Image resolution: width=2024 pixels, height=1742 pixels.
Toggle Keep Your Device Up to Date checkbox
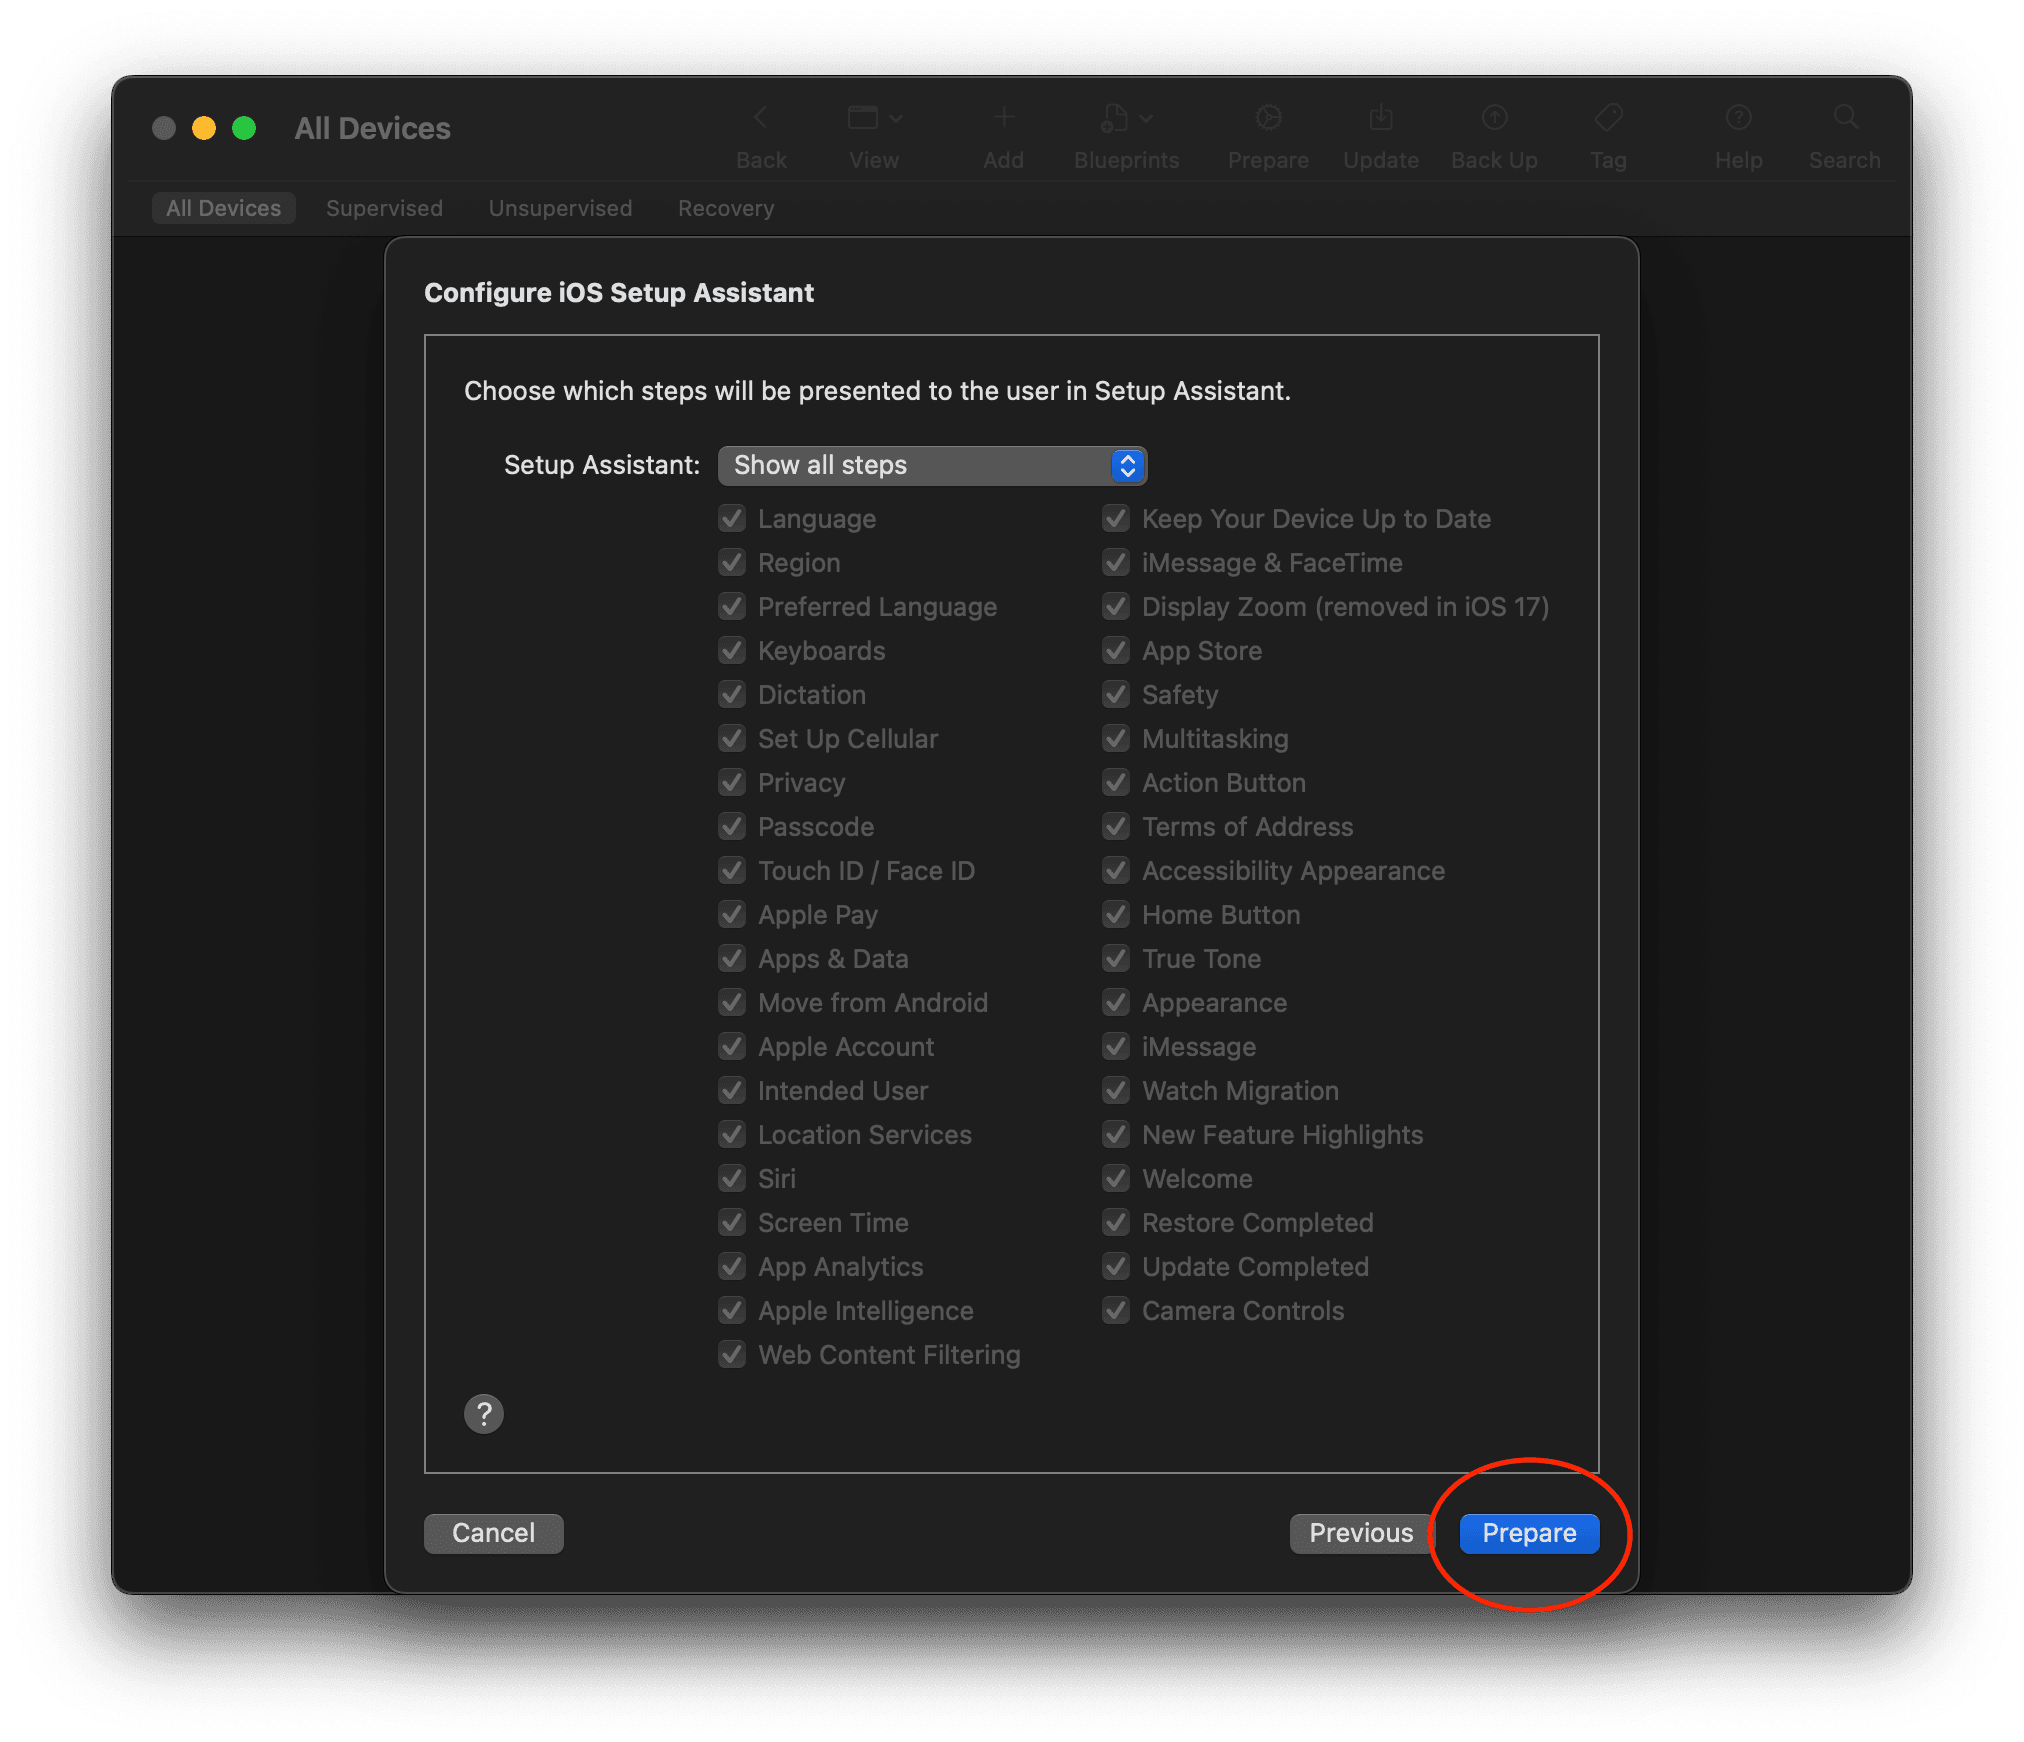point(1116,519)
